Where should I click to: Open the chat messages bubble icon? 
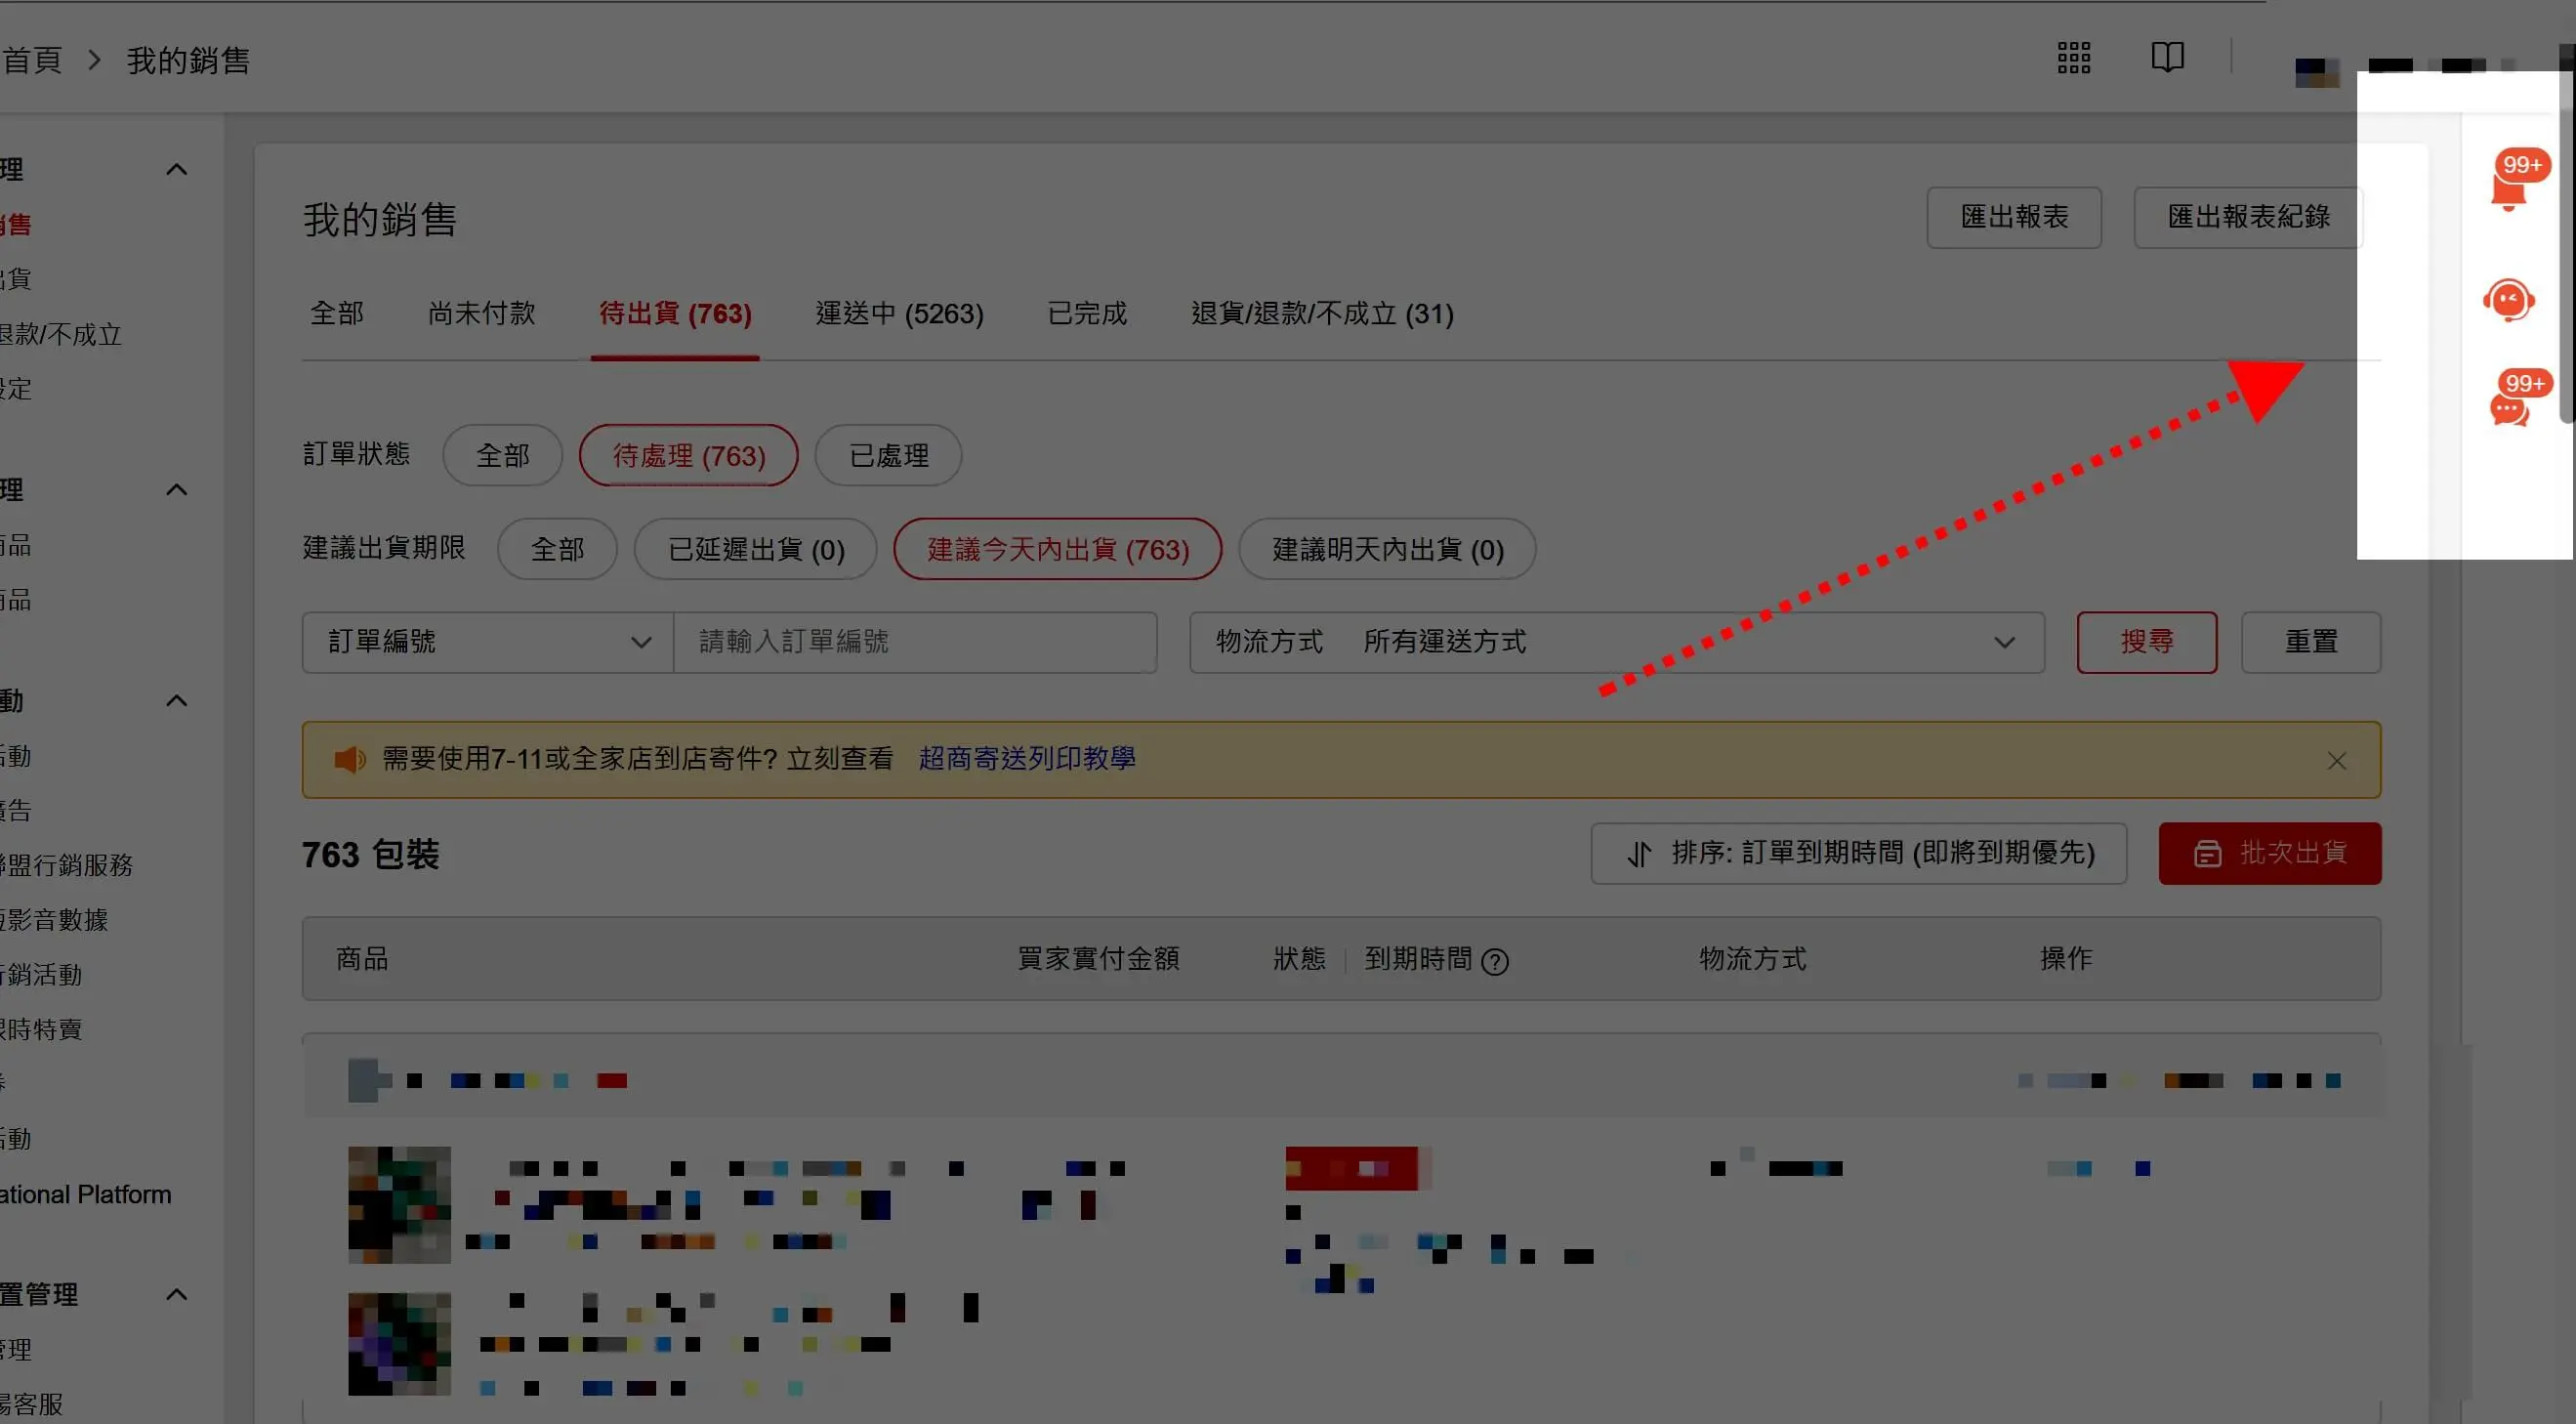(x=2508, y=408)
